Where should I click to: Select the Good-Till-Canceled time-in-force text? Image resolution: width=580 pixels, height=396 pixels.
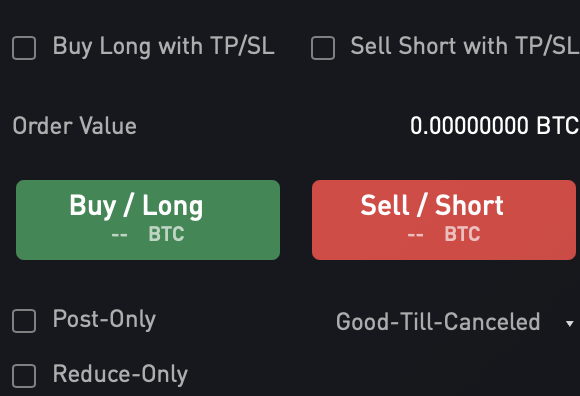[x=438, y=322]
